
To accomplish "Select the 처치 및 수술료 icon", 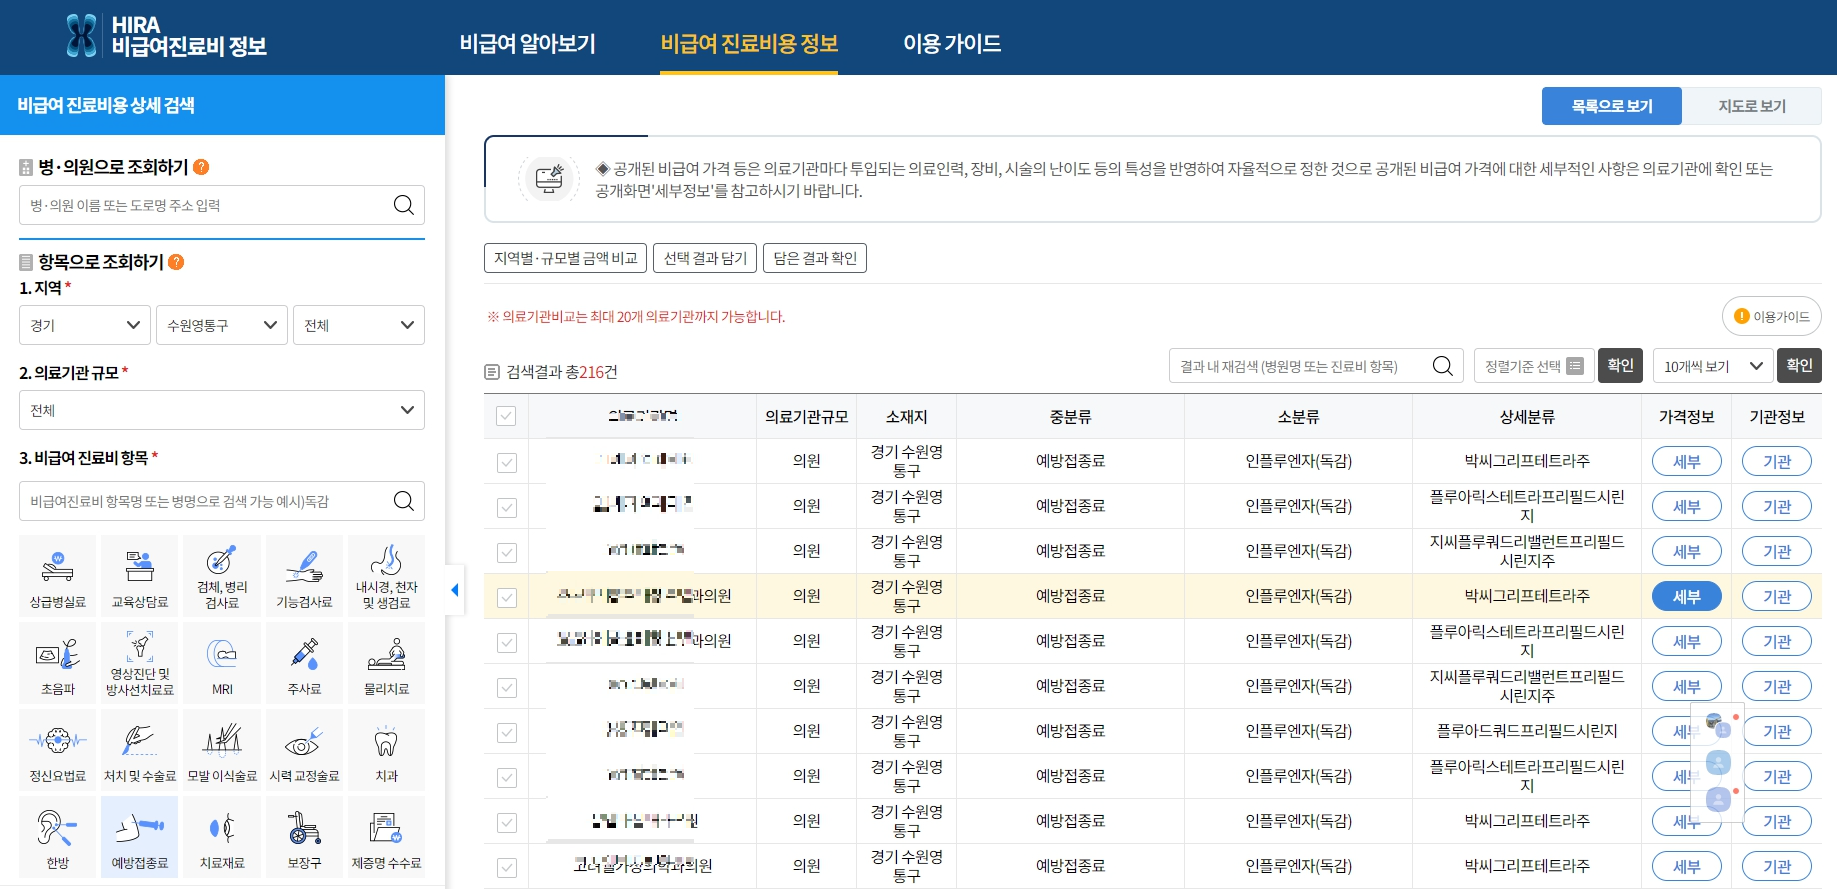I will coord(140,749).
